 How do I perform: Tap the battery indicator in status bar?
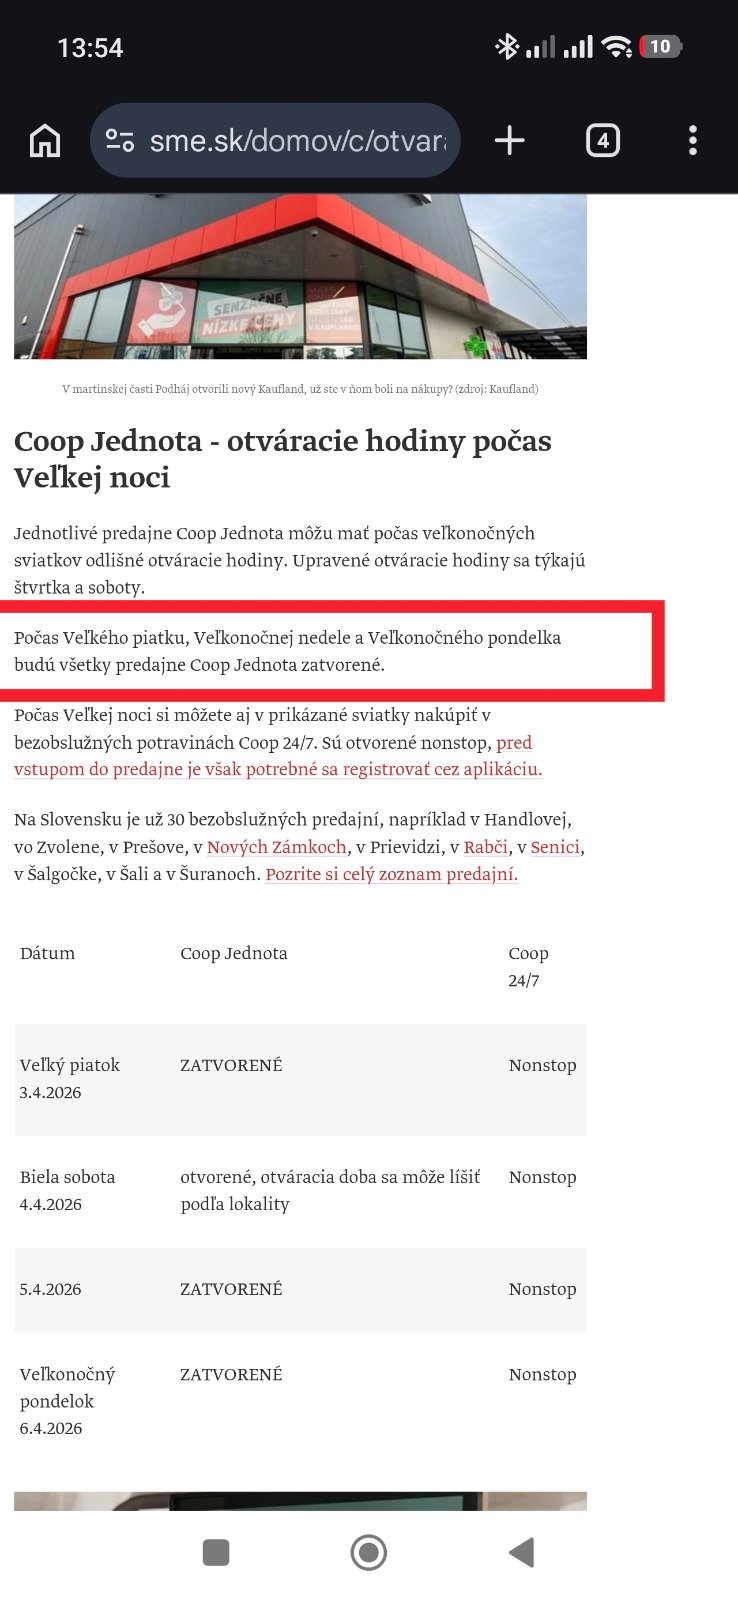tap(661, 47)
